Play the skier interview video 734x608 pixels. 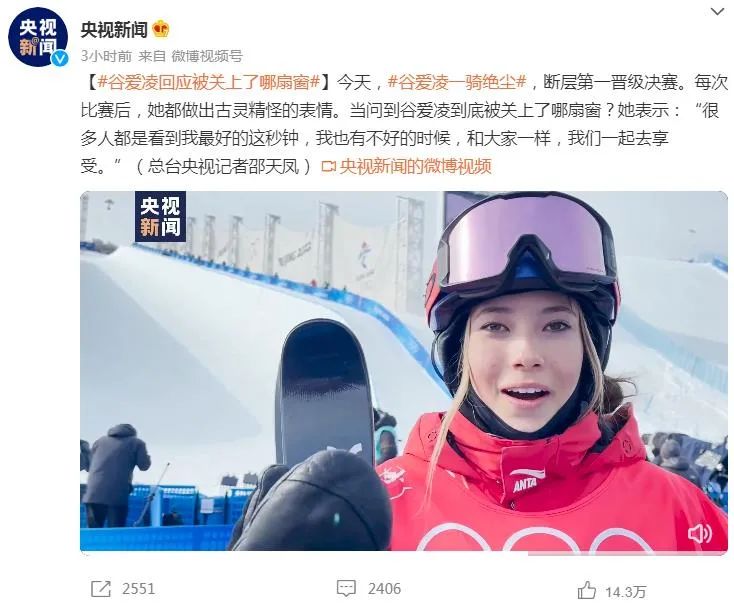click(404, 371)
